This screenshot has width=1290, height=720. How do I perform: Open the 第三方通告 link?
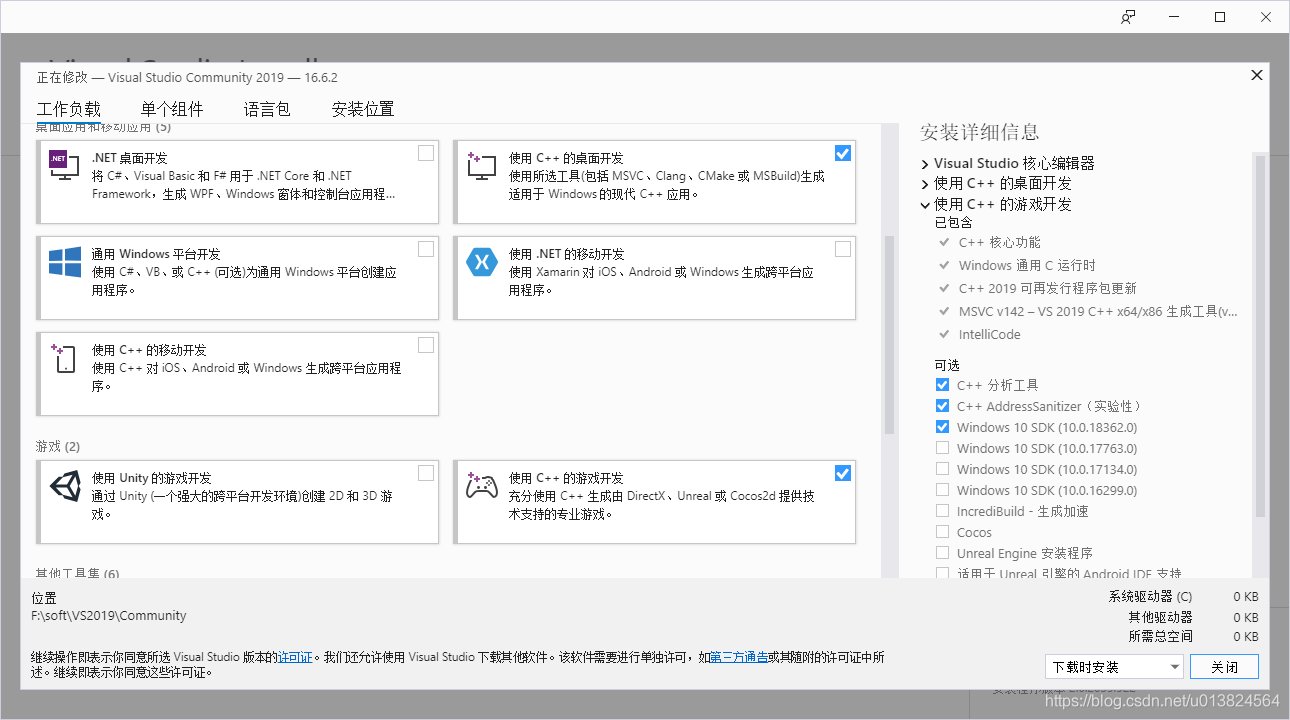tap(739, 657)
